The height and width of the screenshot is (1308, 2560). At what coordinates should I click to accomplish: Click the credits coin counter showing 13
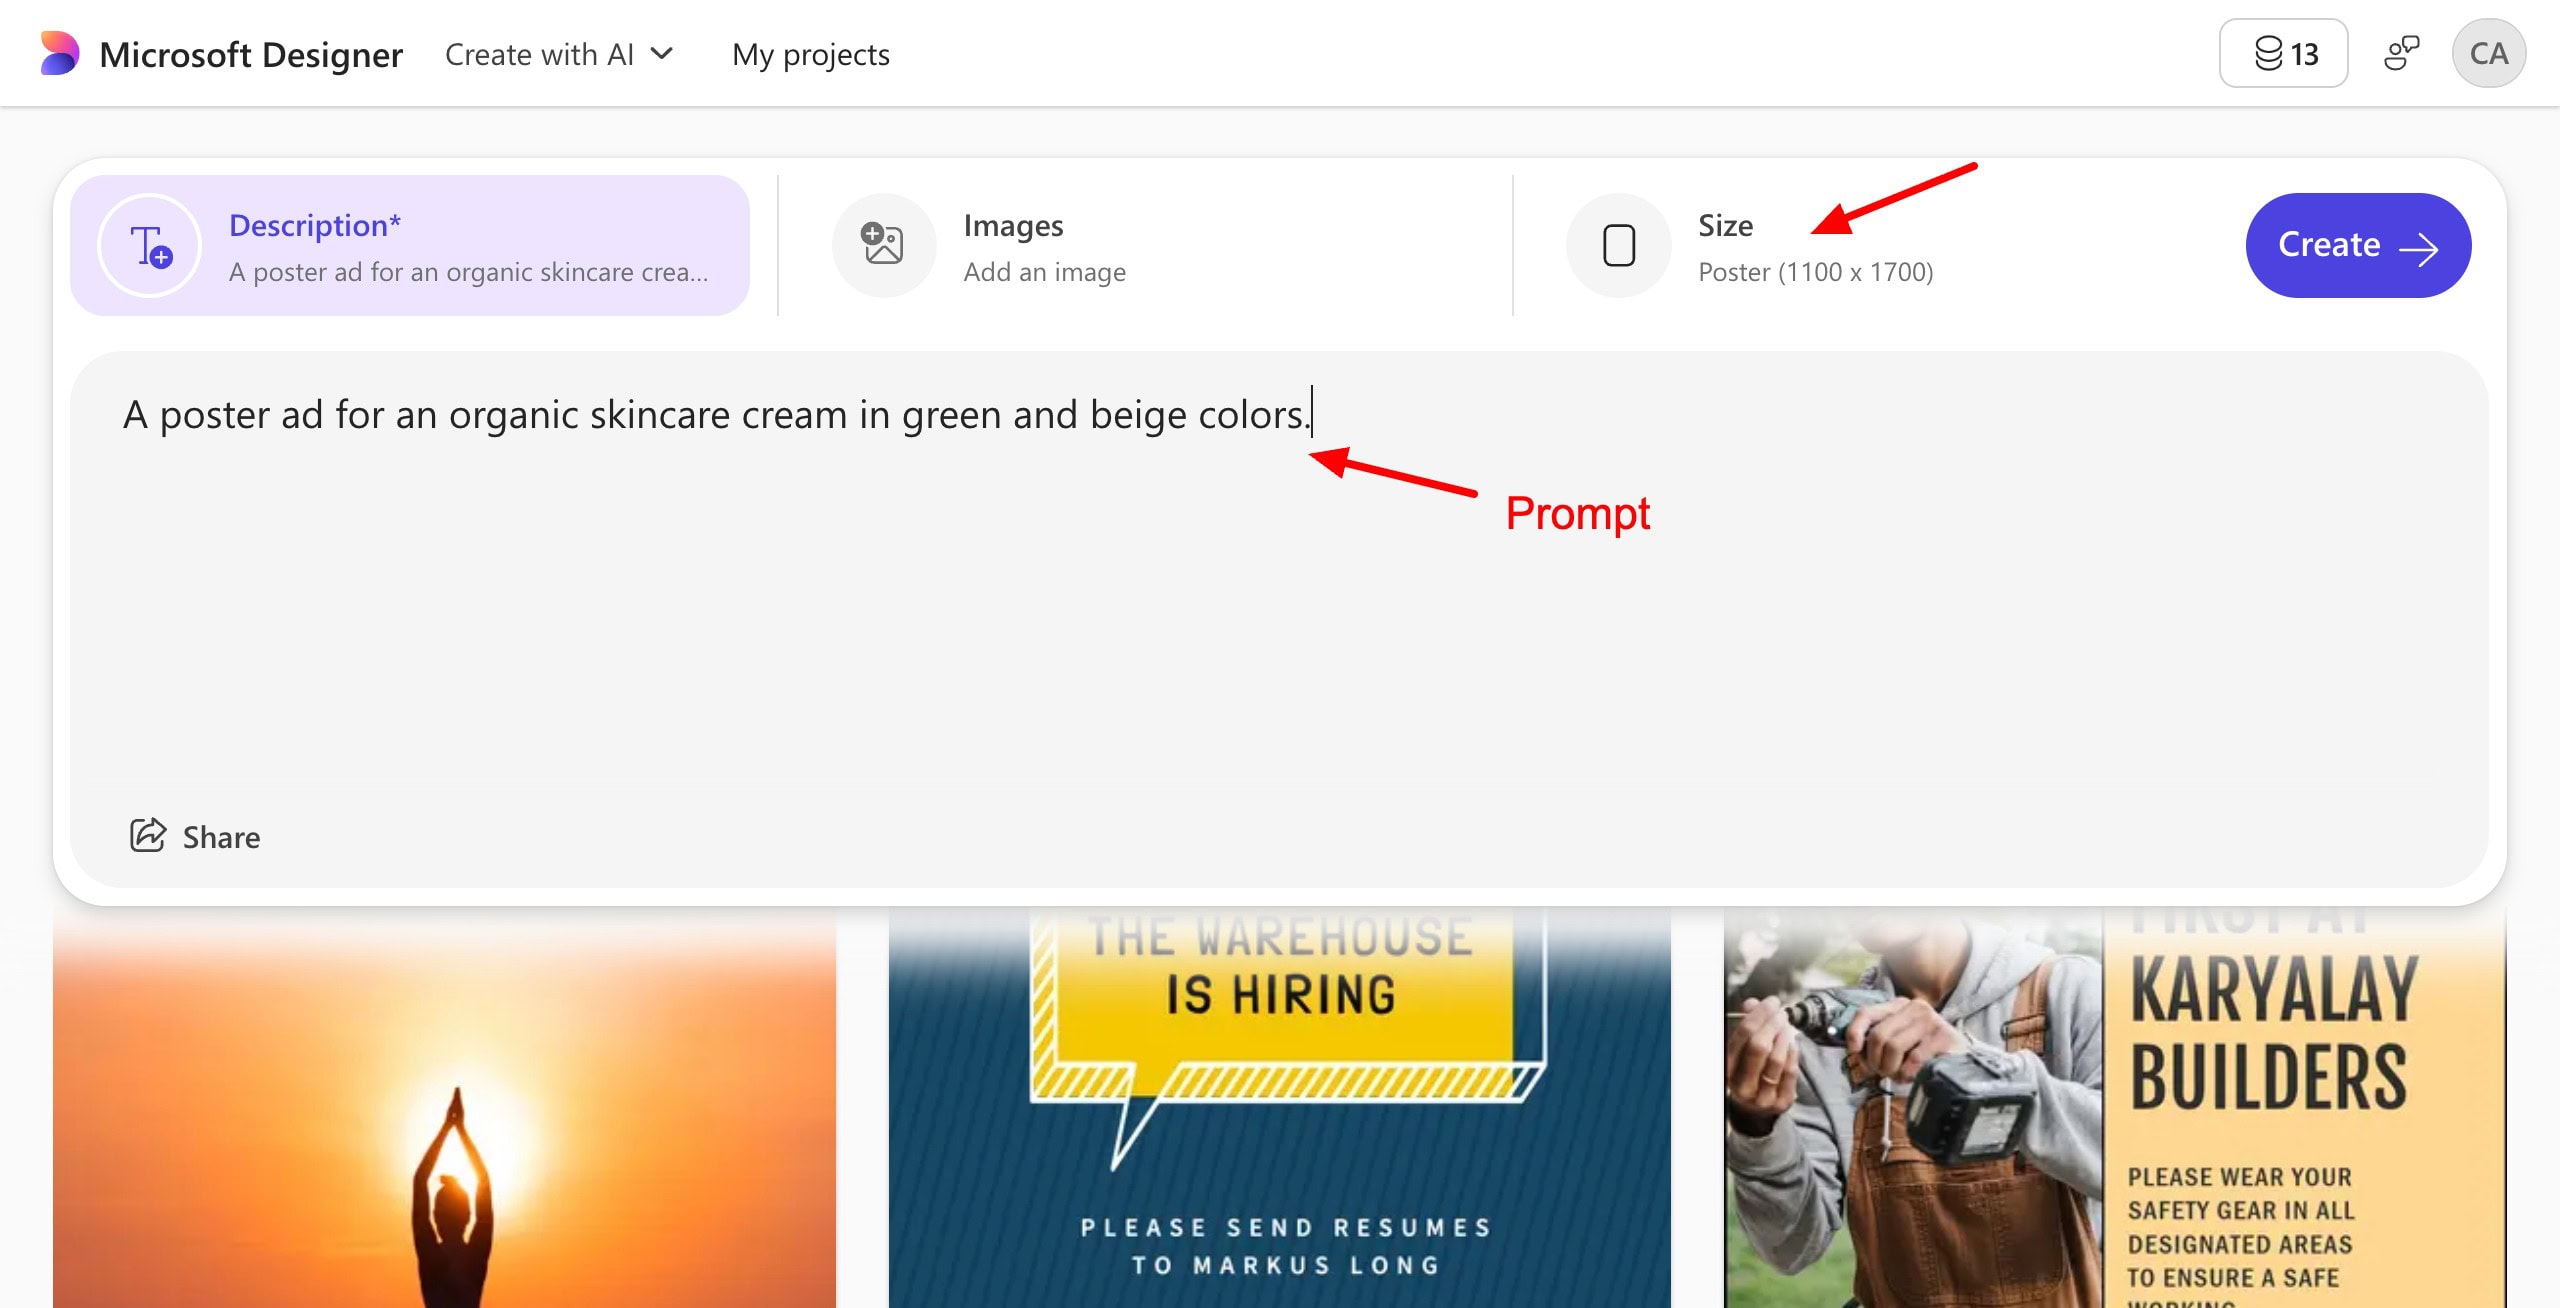[2283, 54]
